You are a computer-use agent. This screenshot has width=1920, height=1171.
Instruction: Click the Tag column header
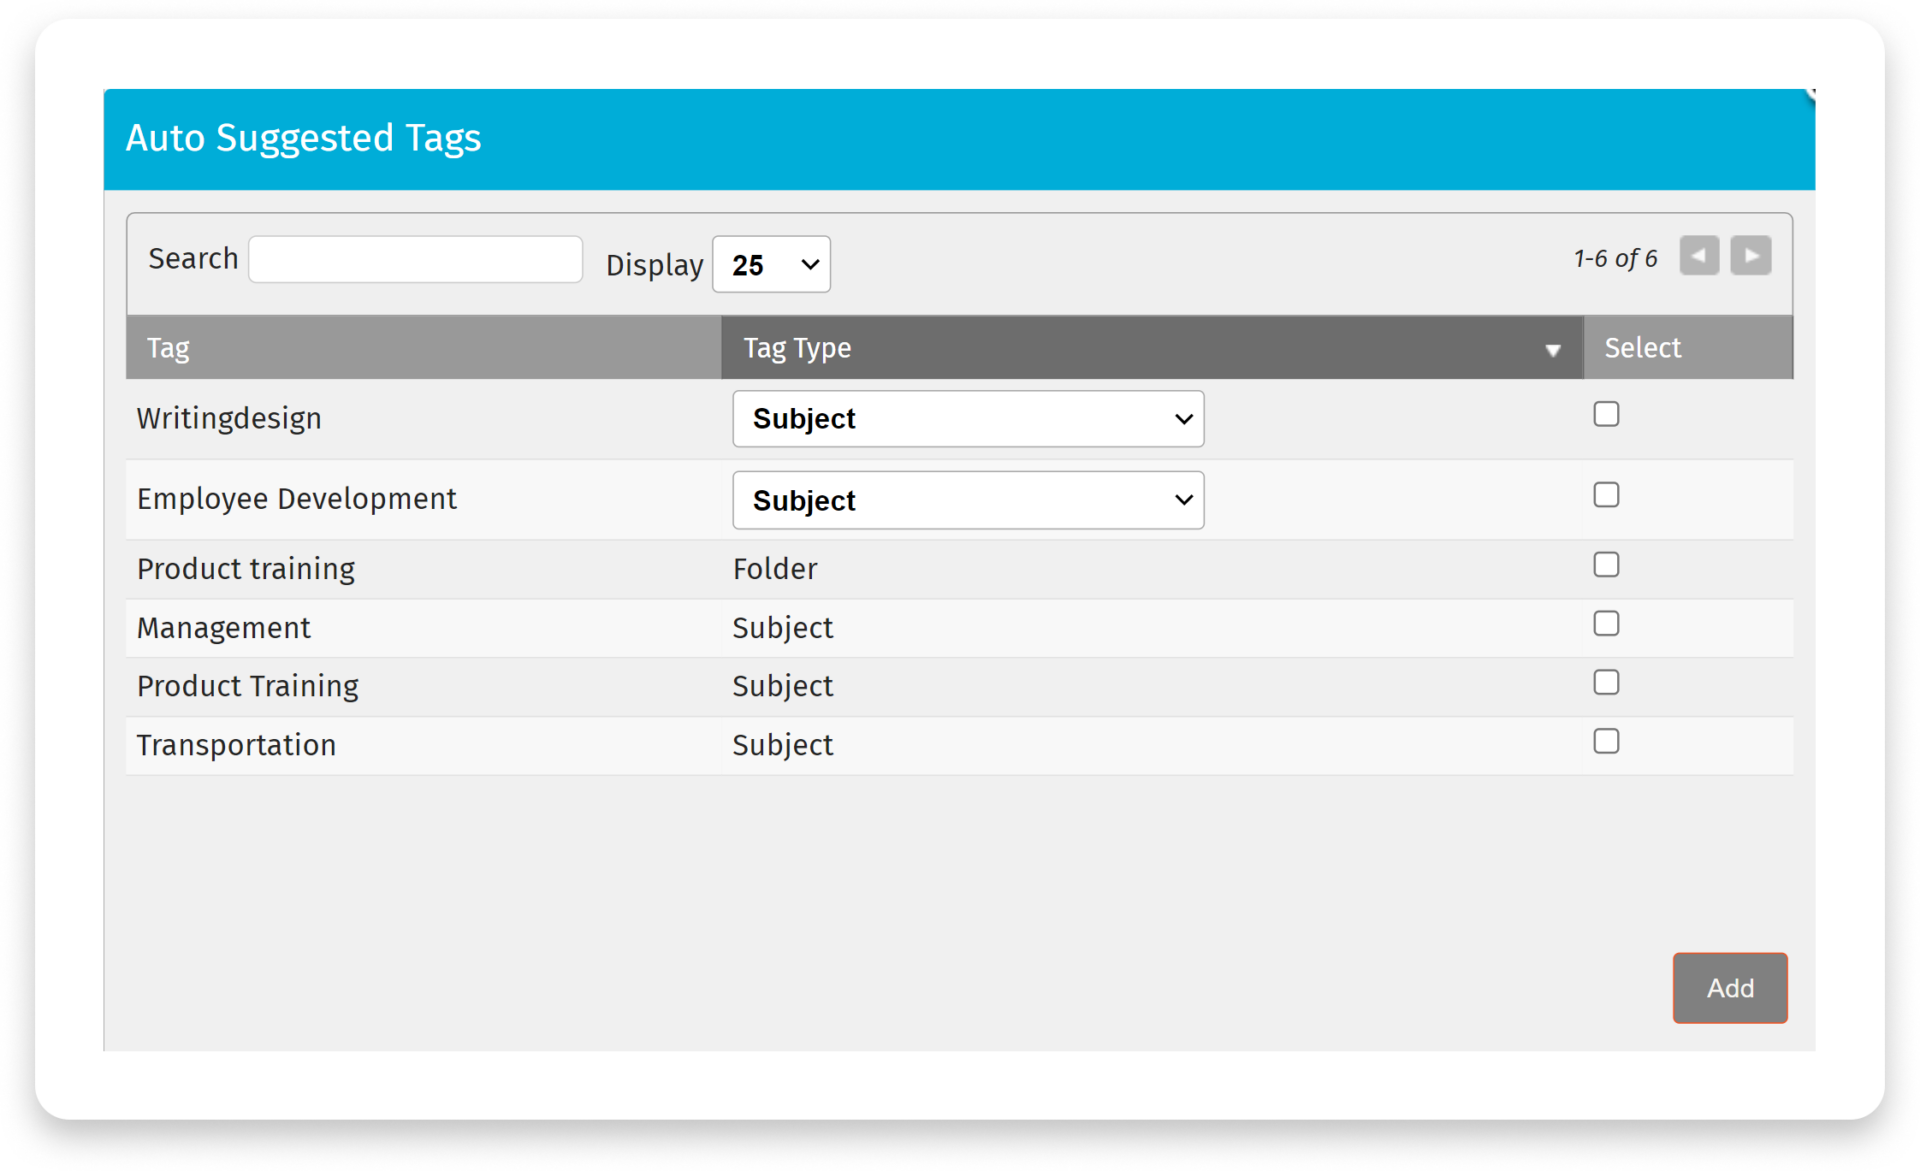tap(423, 348)
